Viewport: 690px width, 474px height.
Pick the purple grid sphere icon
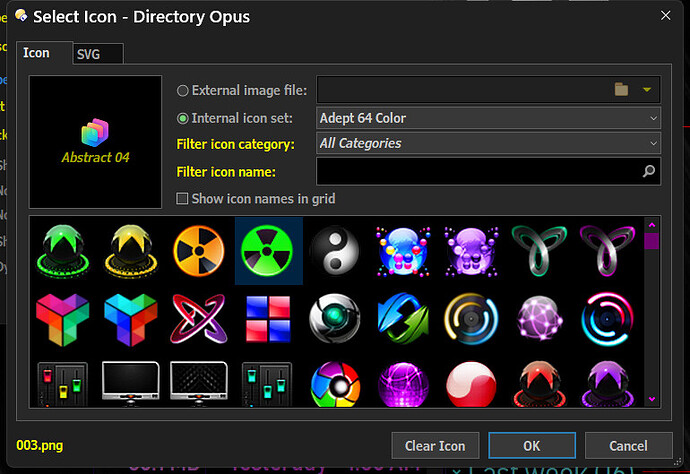click(403, 384)
